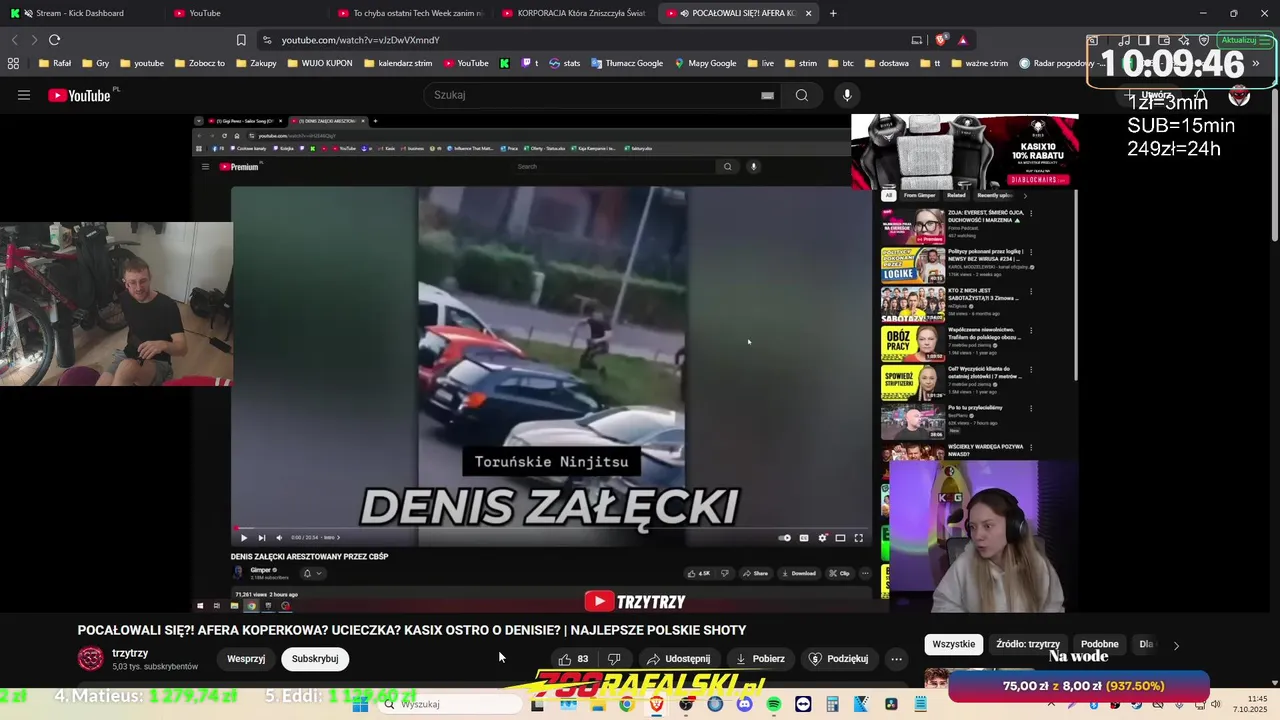This screenshot has height=720, width=1280.
Task: Start voice search with the microphone icon
Action: click(847, 95)
